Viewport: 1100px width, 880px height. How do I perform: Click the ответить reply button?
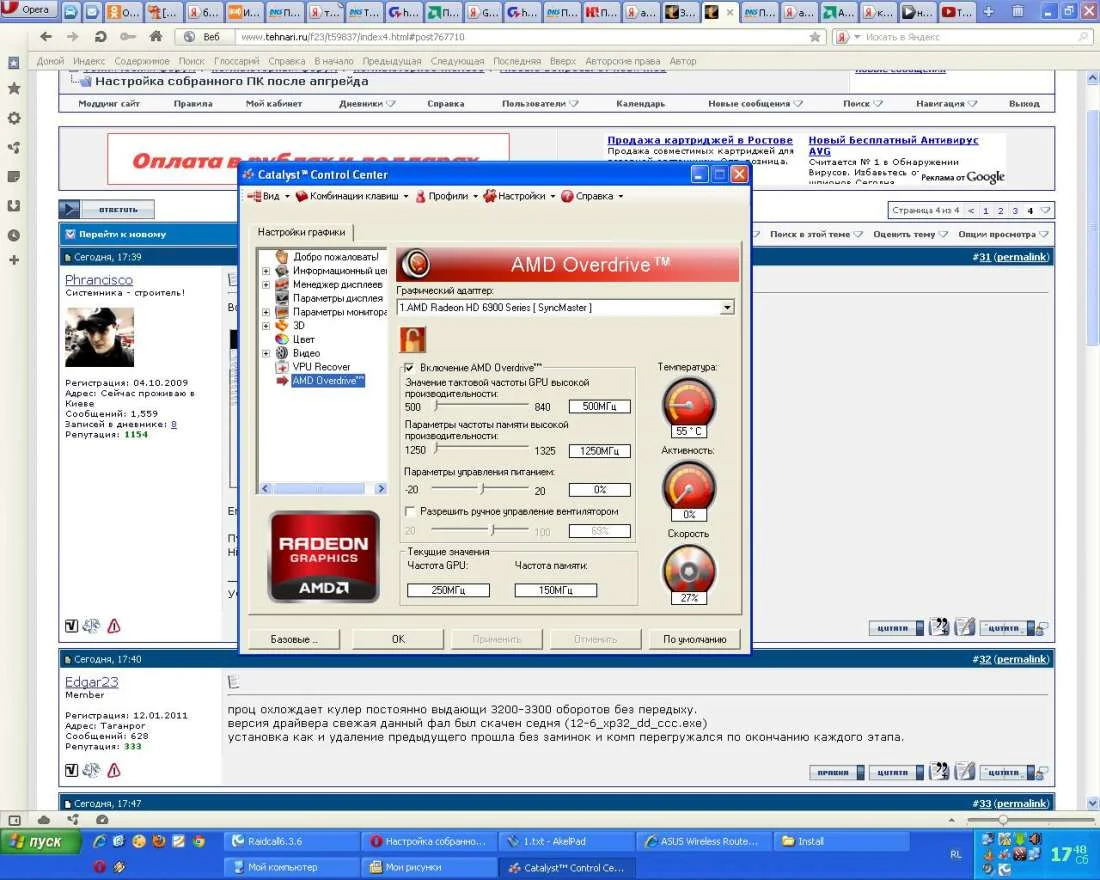pyautogui.click(x=107, y=209)
